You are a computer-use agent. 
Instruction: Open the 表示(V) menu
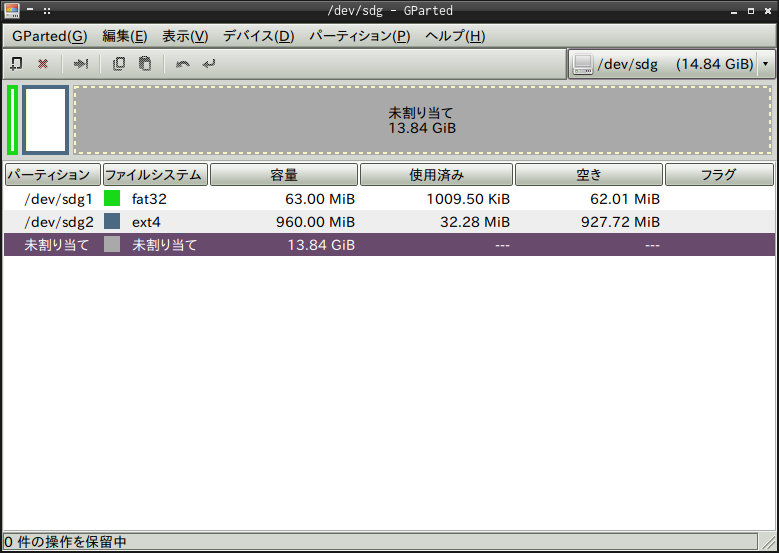[x=185, y=36]
